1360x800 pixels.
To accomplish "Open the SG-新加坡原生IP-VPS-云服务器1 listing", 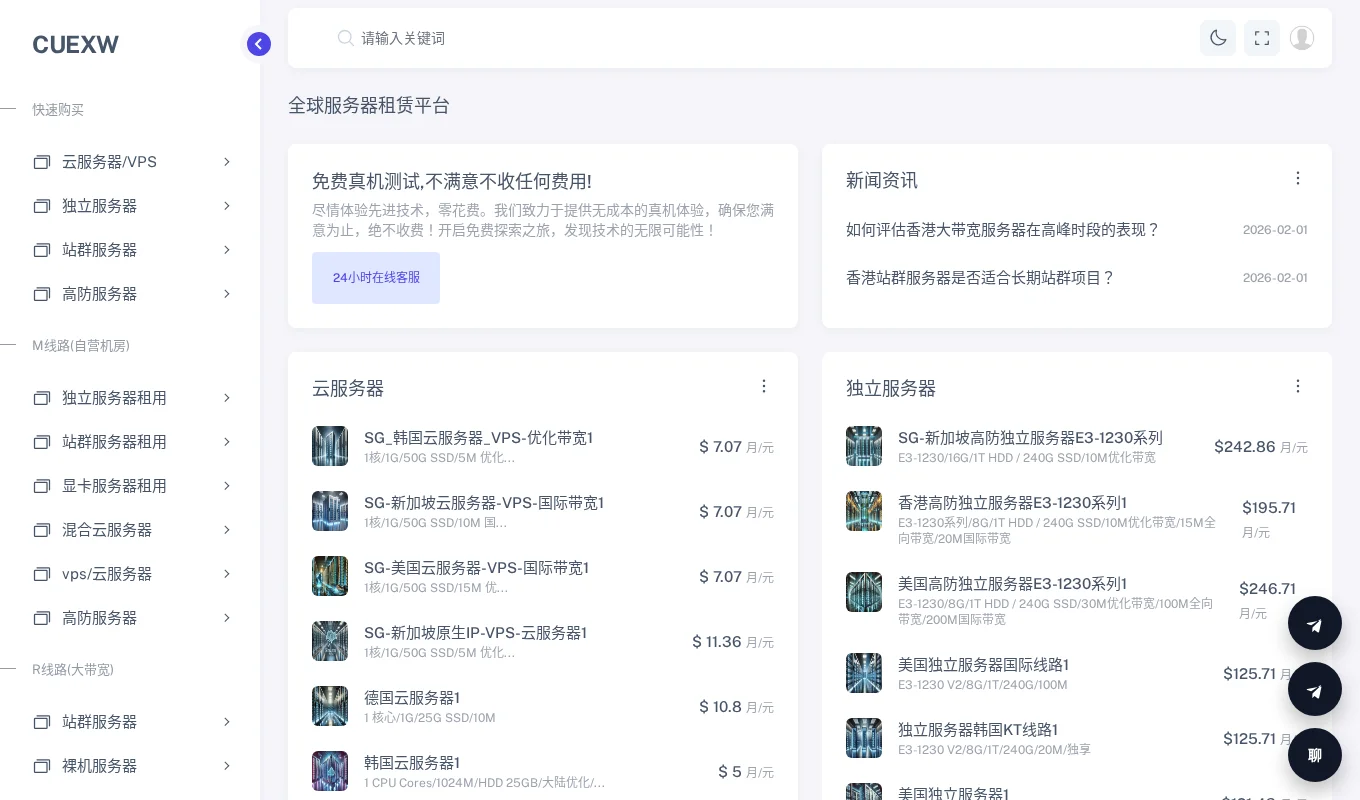I will pos(475,633).
